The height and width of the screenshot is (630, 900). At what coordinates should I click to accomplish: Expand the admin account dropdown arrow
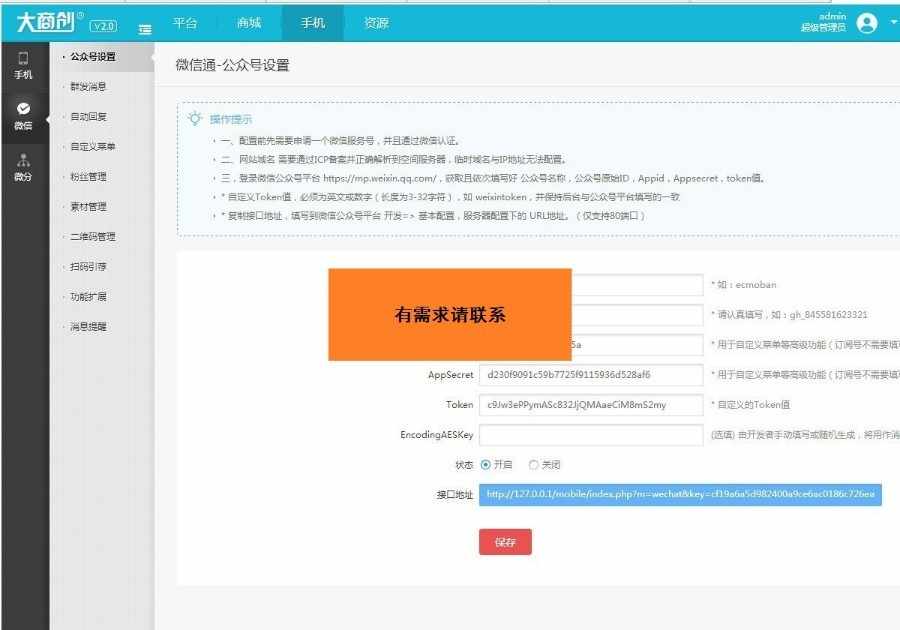[x=894, y=22]
